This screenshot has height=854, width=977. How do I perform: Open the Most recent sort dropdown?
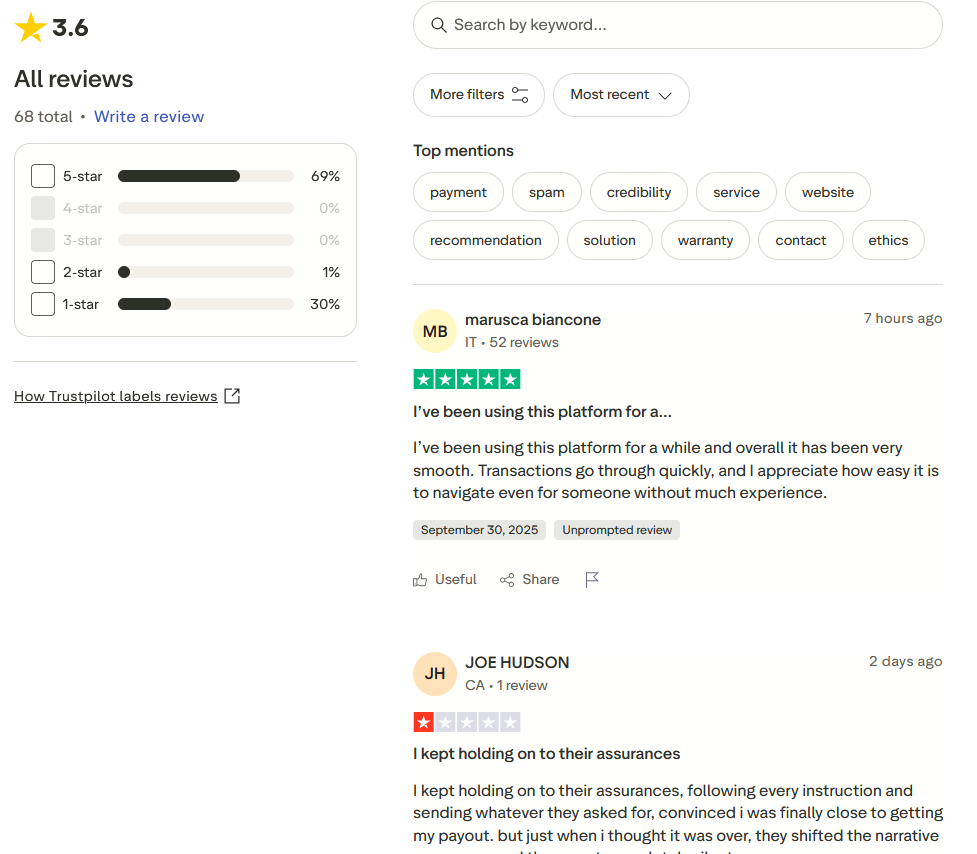(x=621, y=95)
